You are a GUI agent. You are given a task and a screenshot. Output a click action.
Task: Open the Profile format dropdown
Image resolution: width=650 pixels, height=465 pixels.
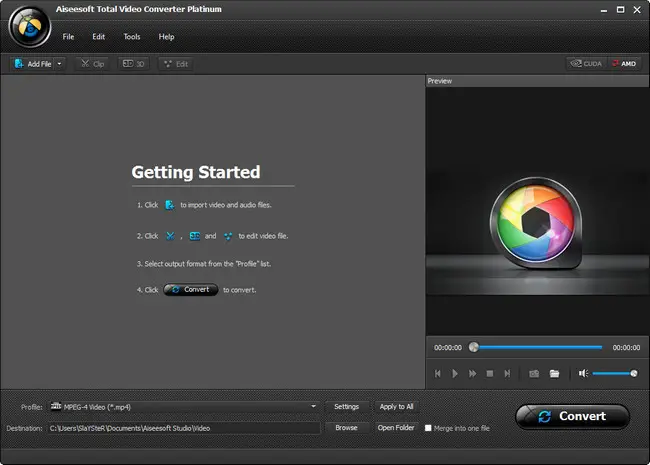tap(314, 407)
